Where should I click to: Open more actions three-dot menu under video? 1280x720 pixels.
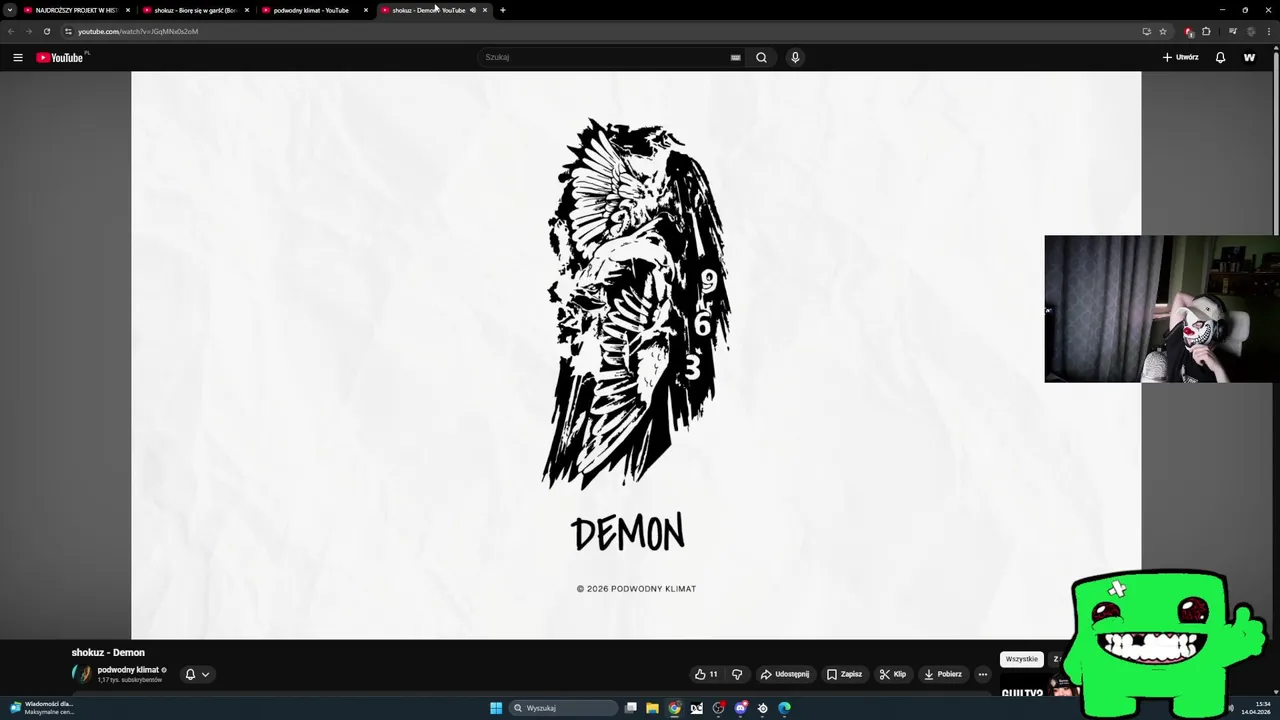pos(983,674)
